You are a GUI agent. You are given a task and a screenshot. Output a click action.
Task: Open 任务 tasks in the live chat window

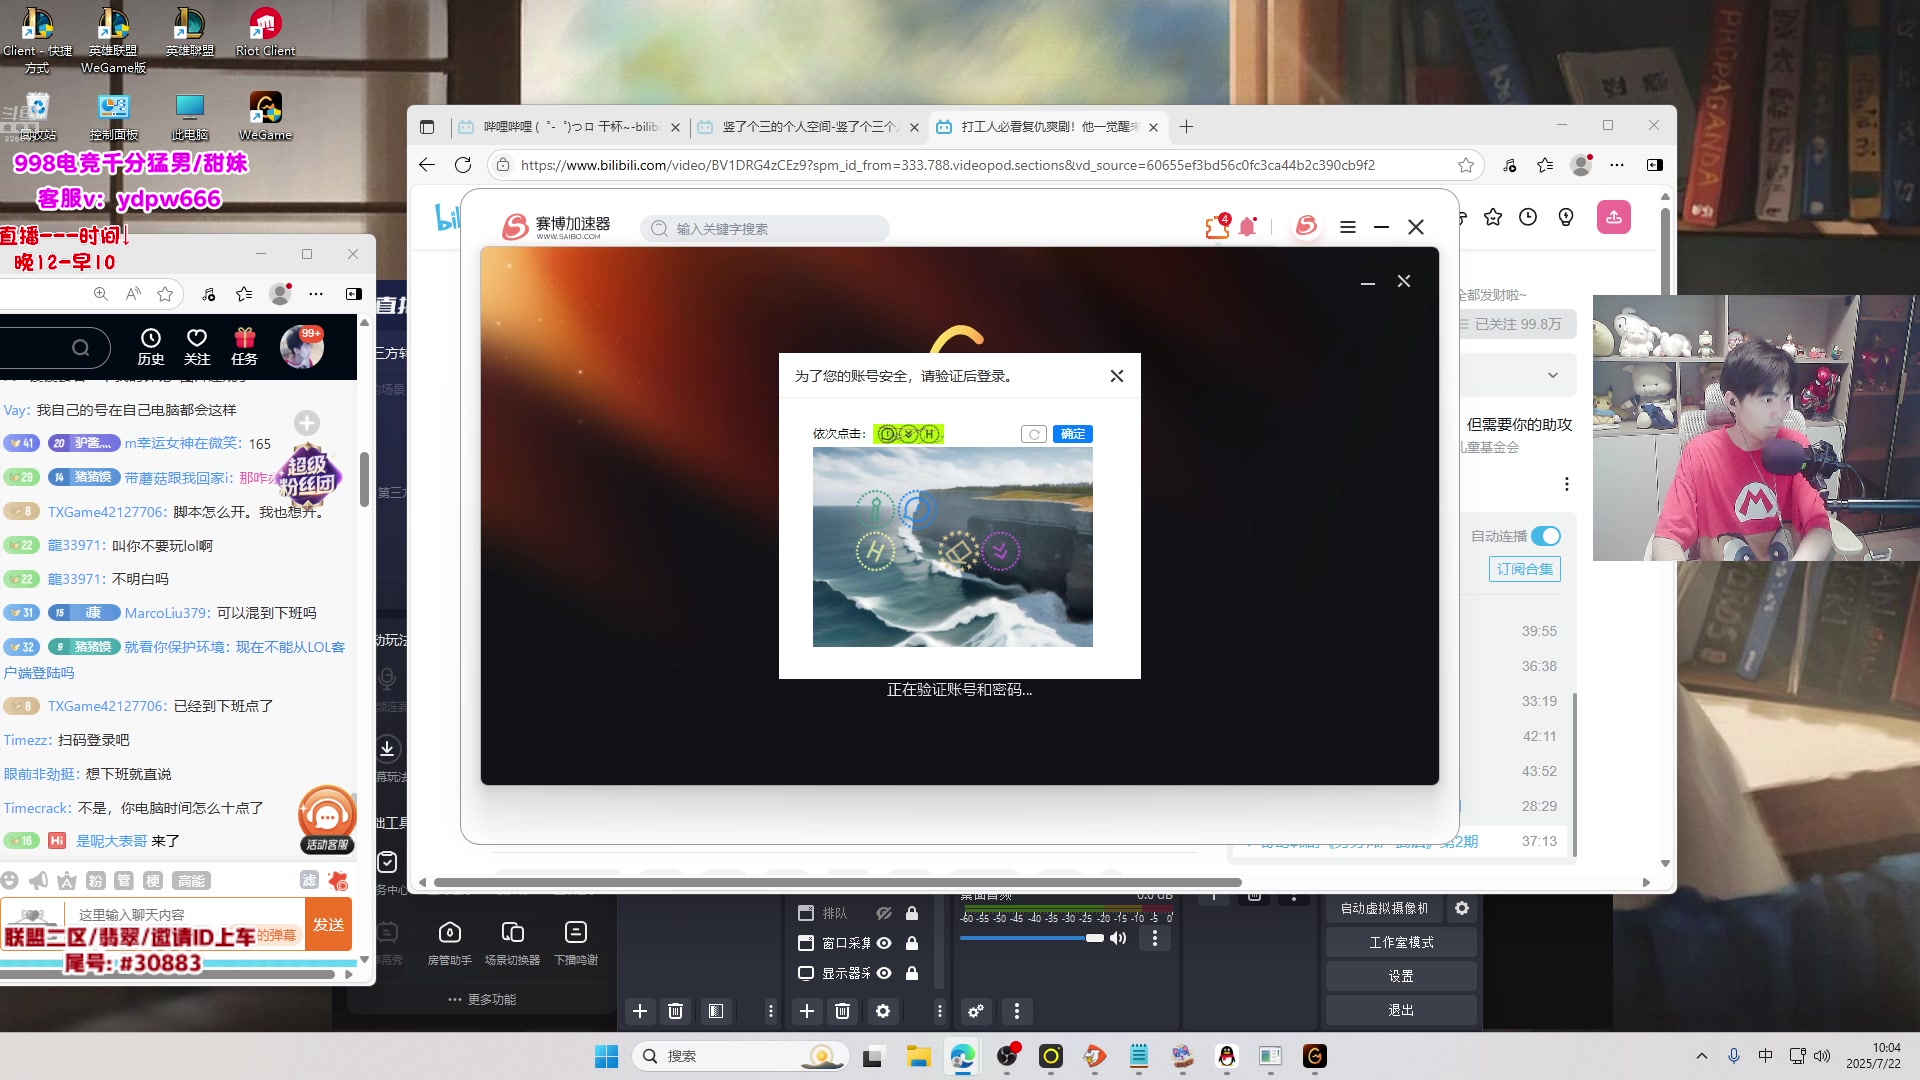coord(245,347)
